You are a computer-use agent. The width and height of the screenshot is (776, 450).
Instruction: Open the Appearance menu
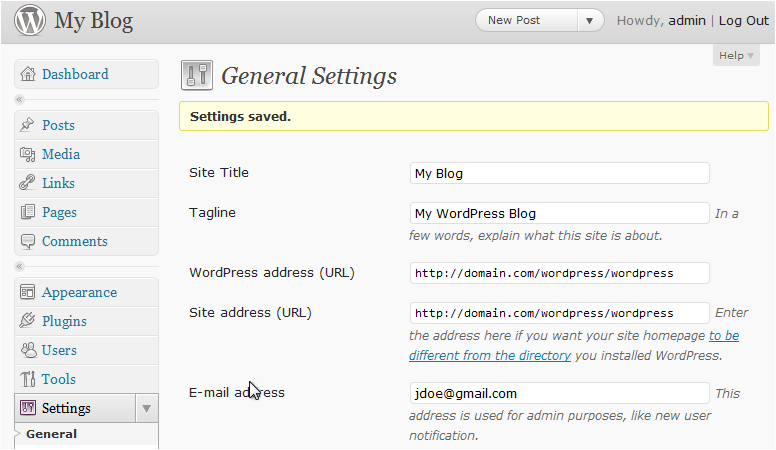pos(80,293)
